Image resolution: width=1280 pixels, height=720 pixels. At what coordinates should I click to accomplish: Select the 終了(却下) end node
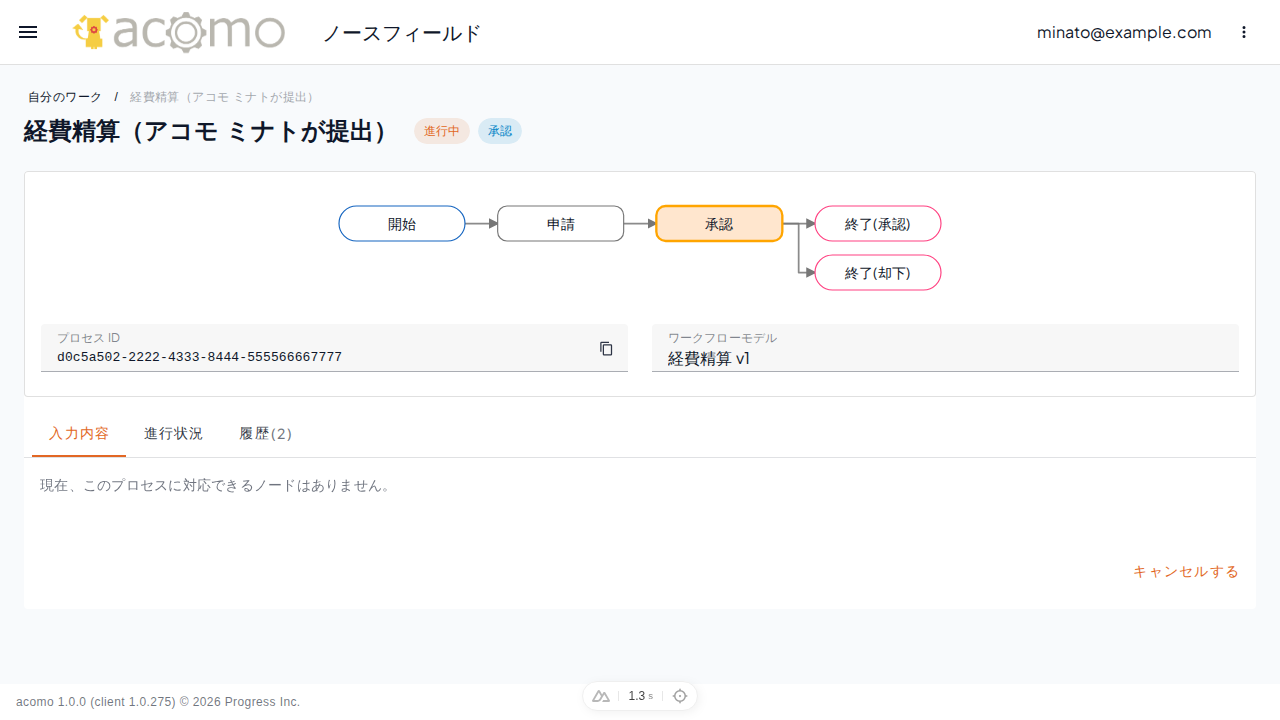[x=878, y=273]
